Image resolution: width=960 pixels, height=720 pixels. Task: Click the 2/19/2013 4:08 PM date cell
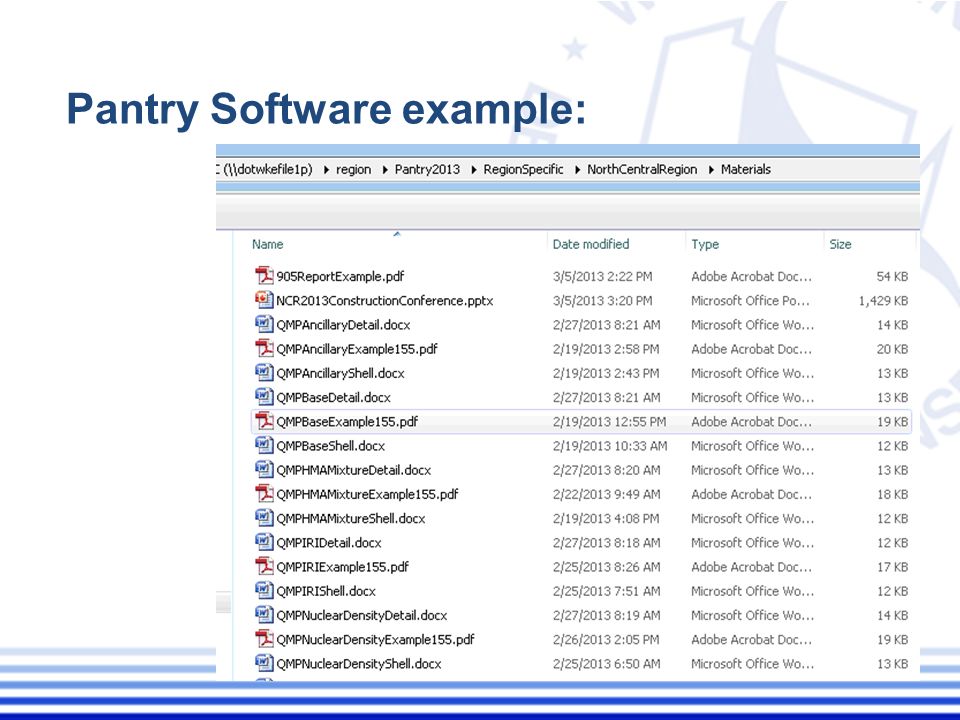606,518
